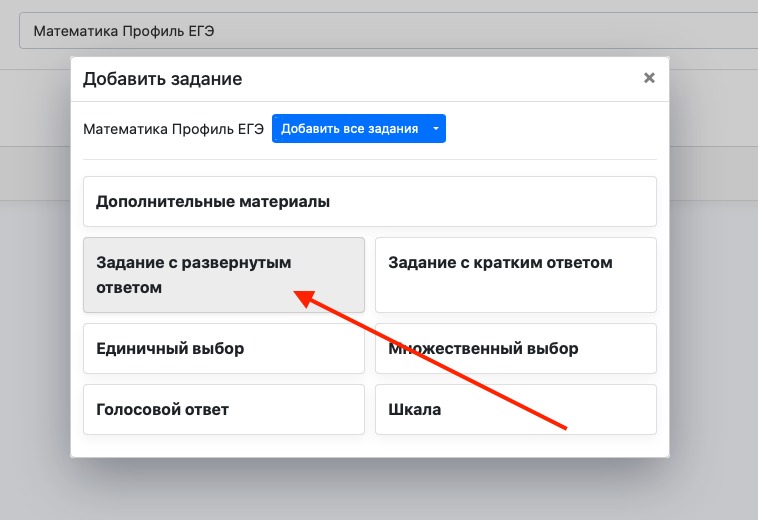Select the Единичный выбор task type
This screenshot has height=520, width=758.
tap(224, 348)
